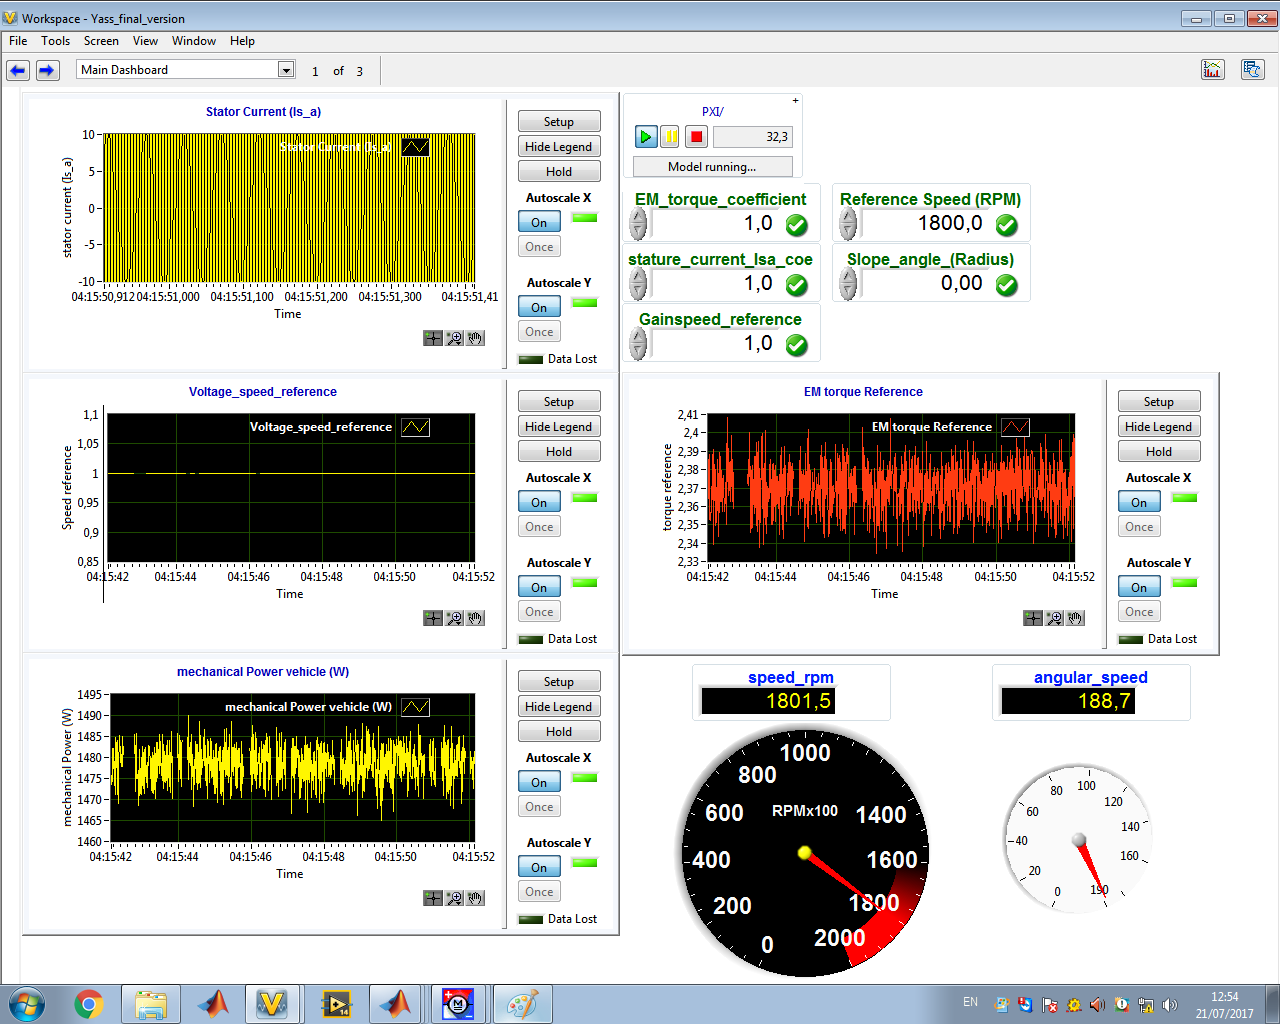Click the red Stop model button
1280x1024 pixels.
click(x=697, y=137)
